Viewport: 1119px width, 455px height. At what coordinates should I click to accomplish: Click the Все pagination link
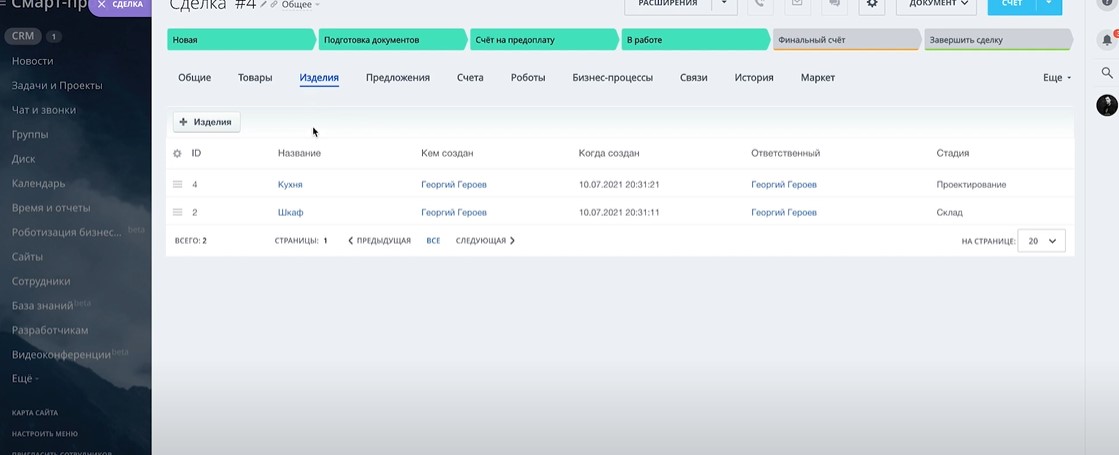point(433,241)
